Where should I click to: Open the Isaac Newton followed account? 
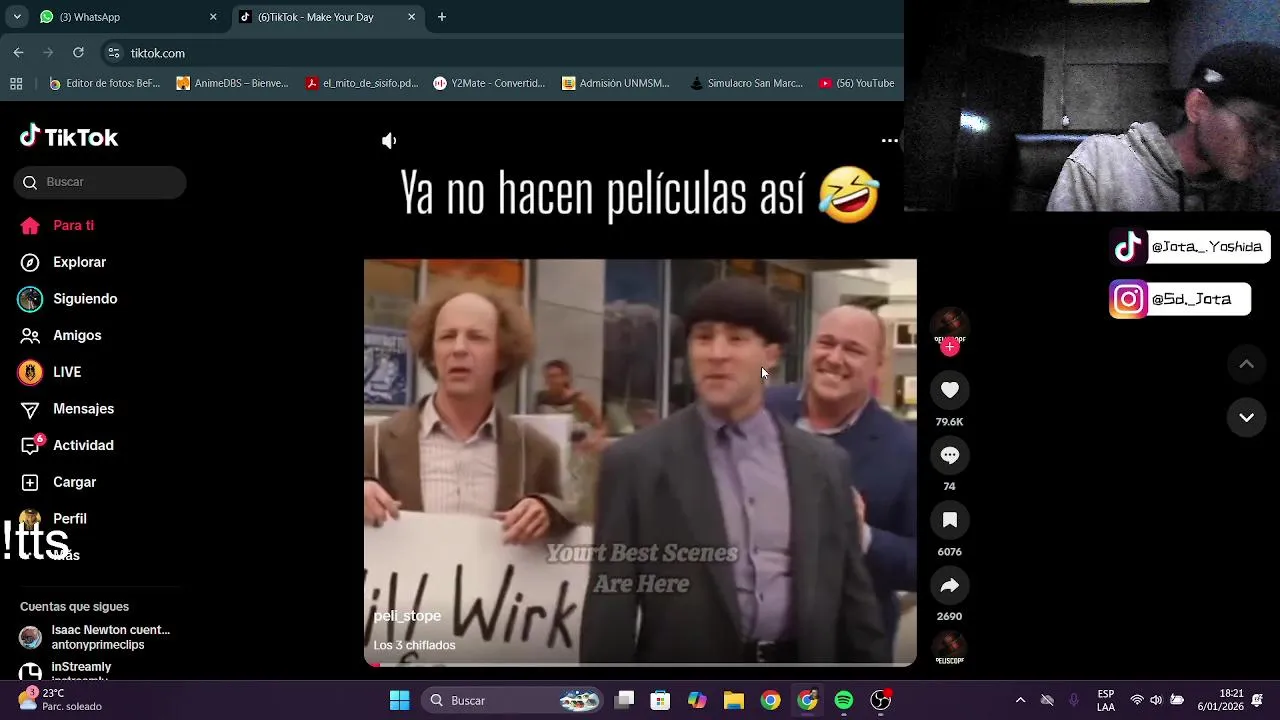(96, 637)
